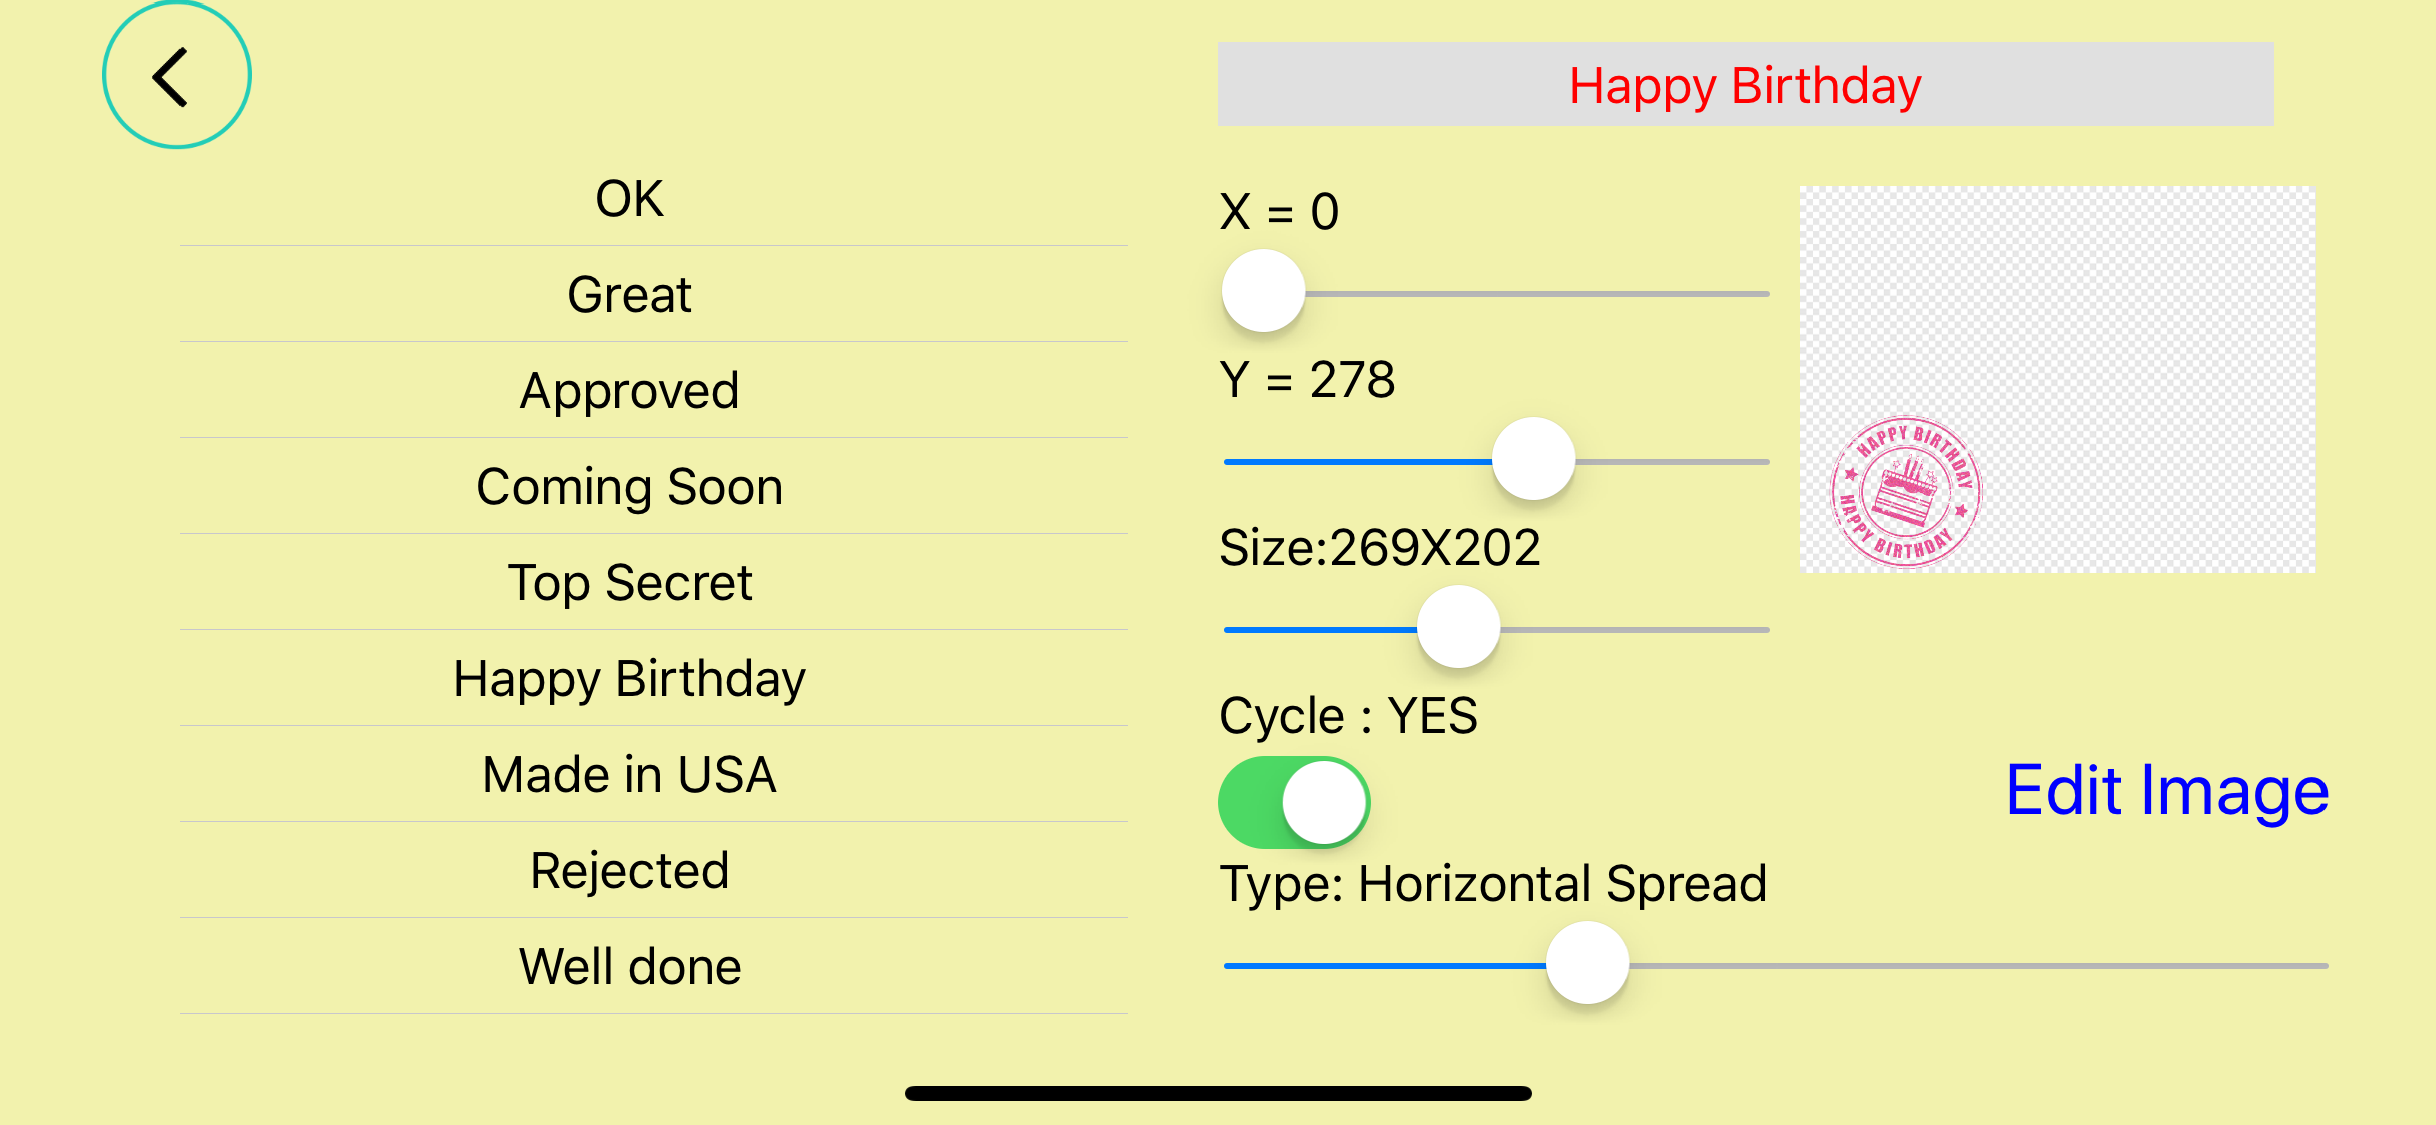This screenshot has width=2436, height=1125.
Task: Select the Top Secret stamp
Action: click(x=628, y=582)
